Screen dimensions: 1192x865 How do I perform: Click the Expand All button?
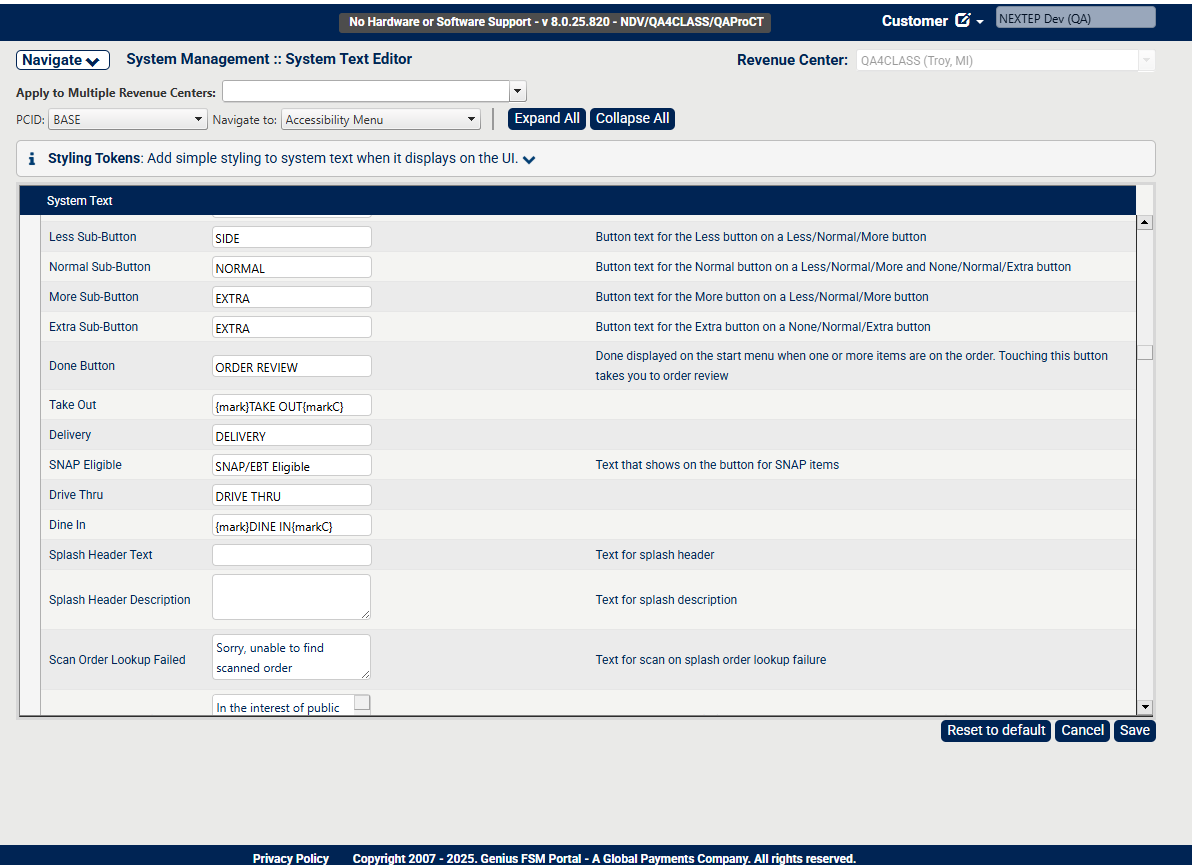pyautogui.click(x=547, y=119)
